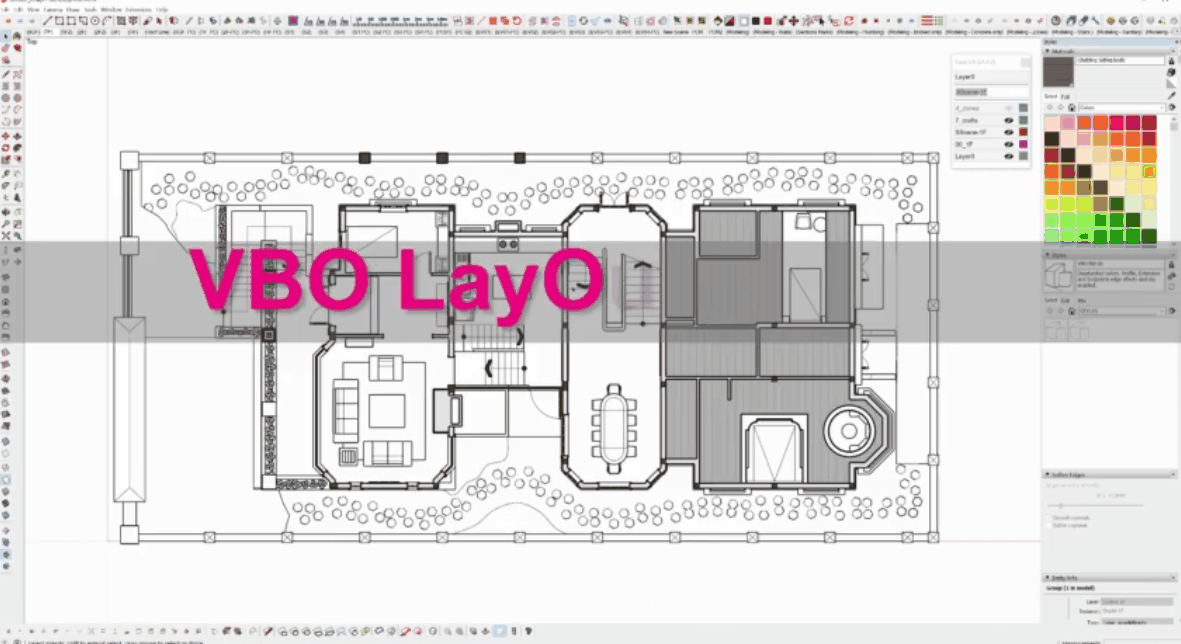The width and height of the screenshot is (1181, 644).
Task: Select the Circle tool in top toolbar
Action: pos(95,20)
